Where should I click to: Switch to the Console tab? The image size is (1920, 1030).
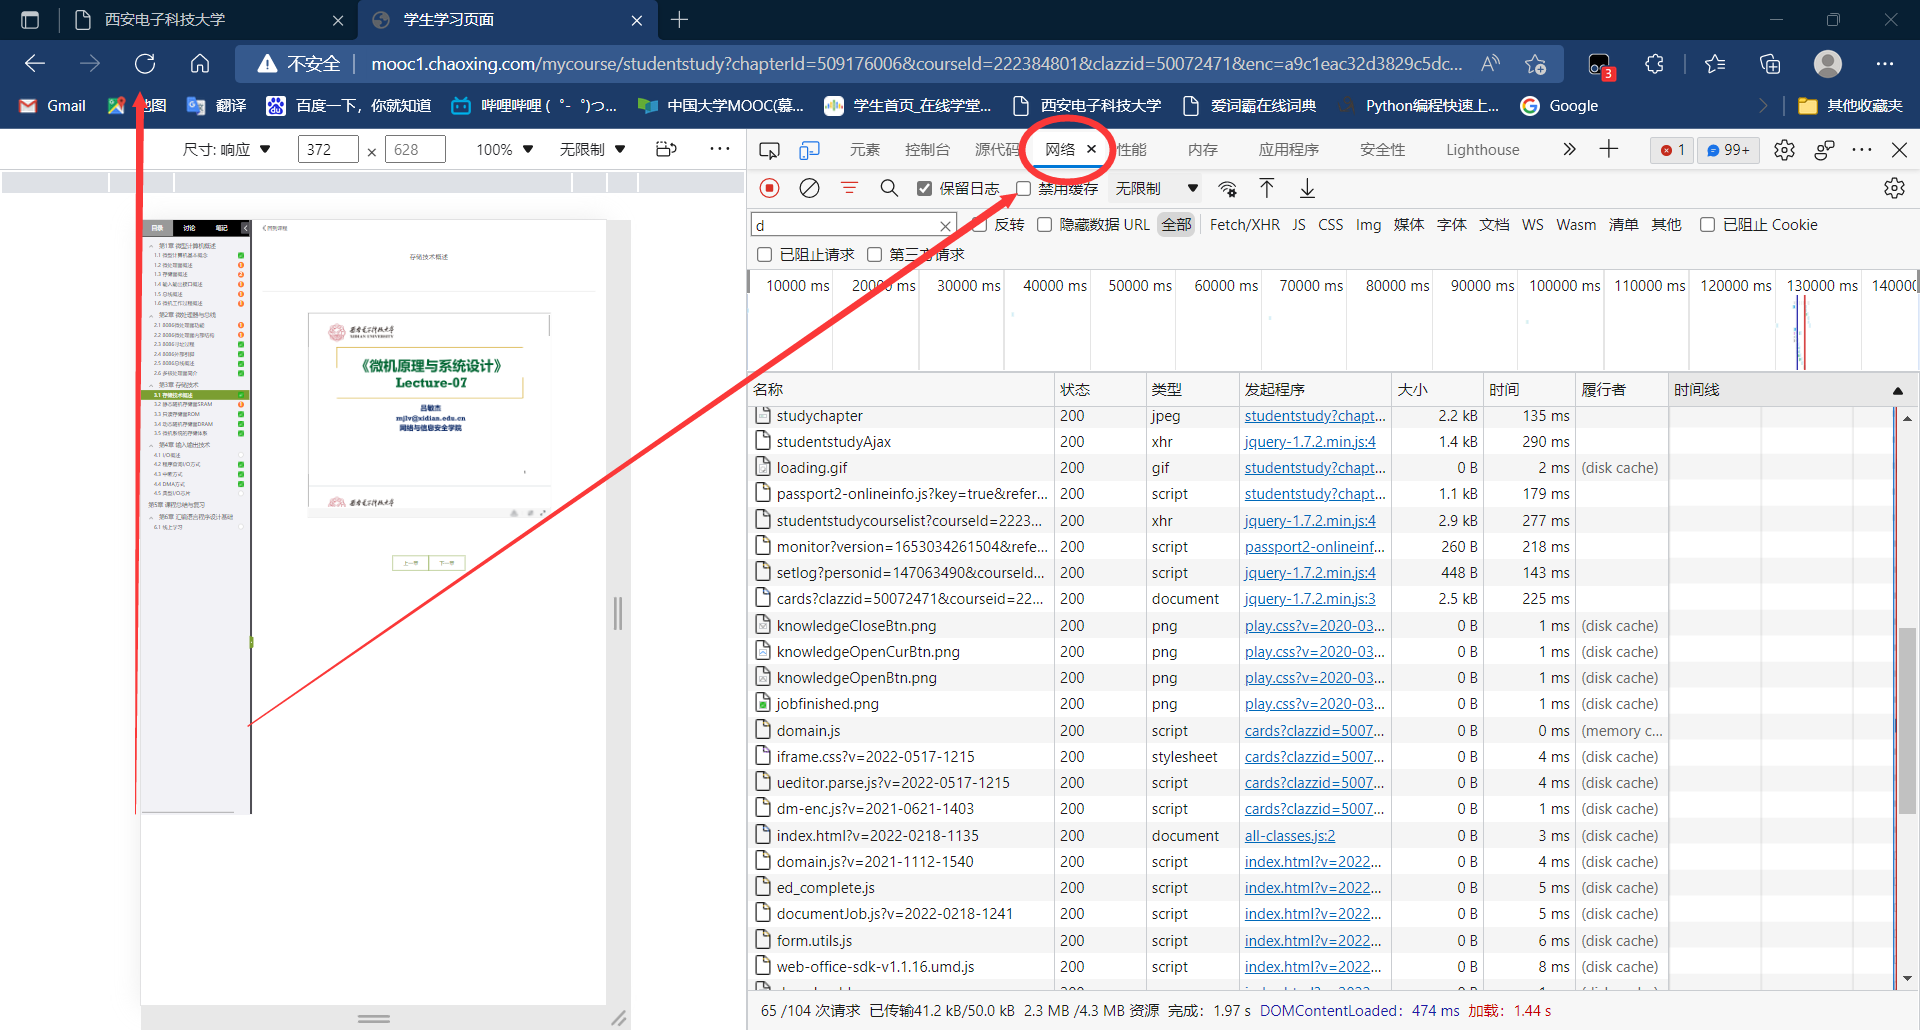click(x=927, y=150)
